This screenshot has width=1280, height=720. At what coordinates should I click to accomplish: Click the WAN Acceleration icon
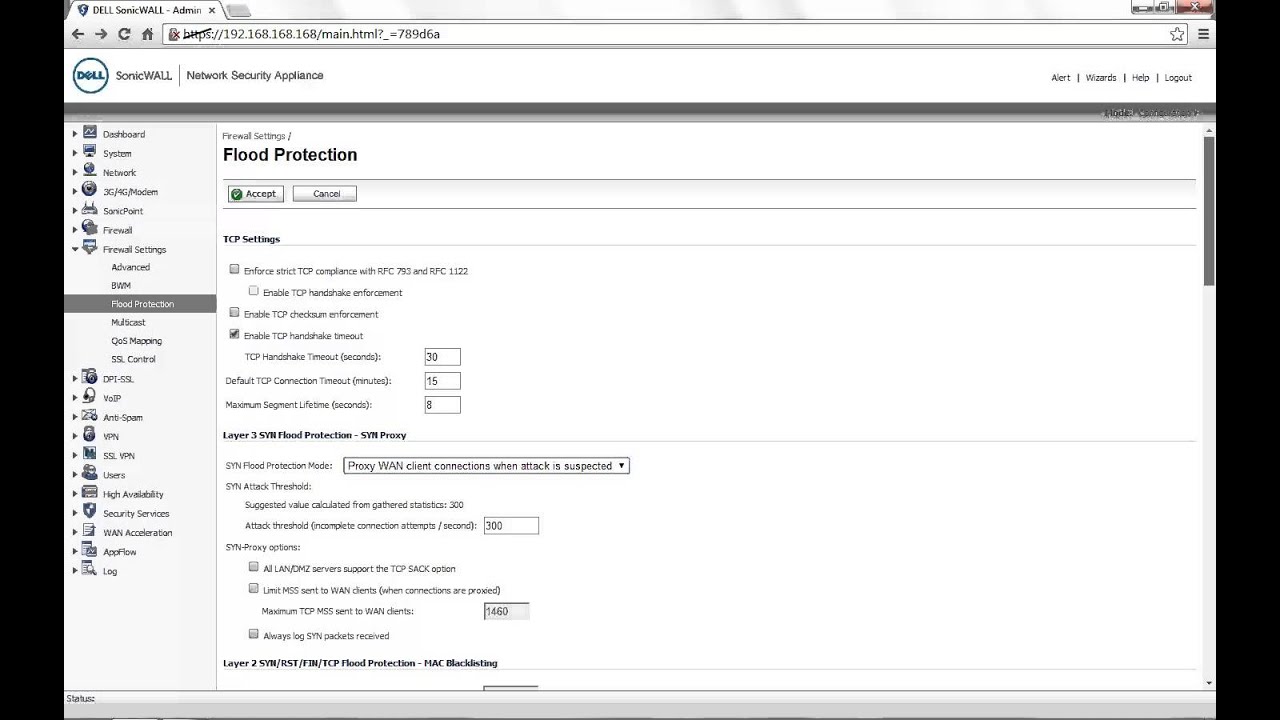[x=90, y=531]
